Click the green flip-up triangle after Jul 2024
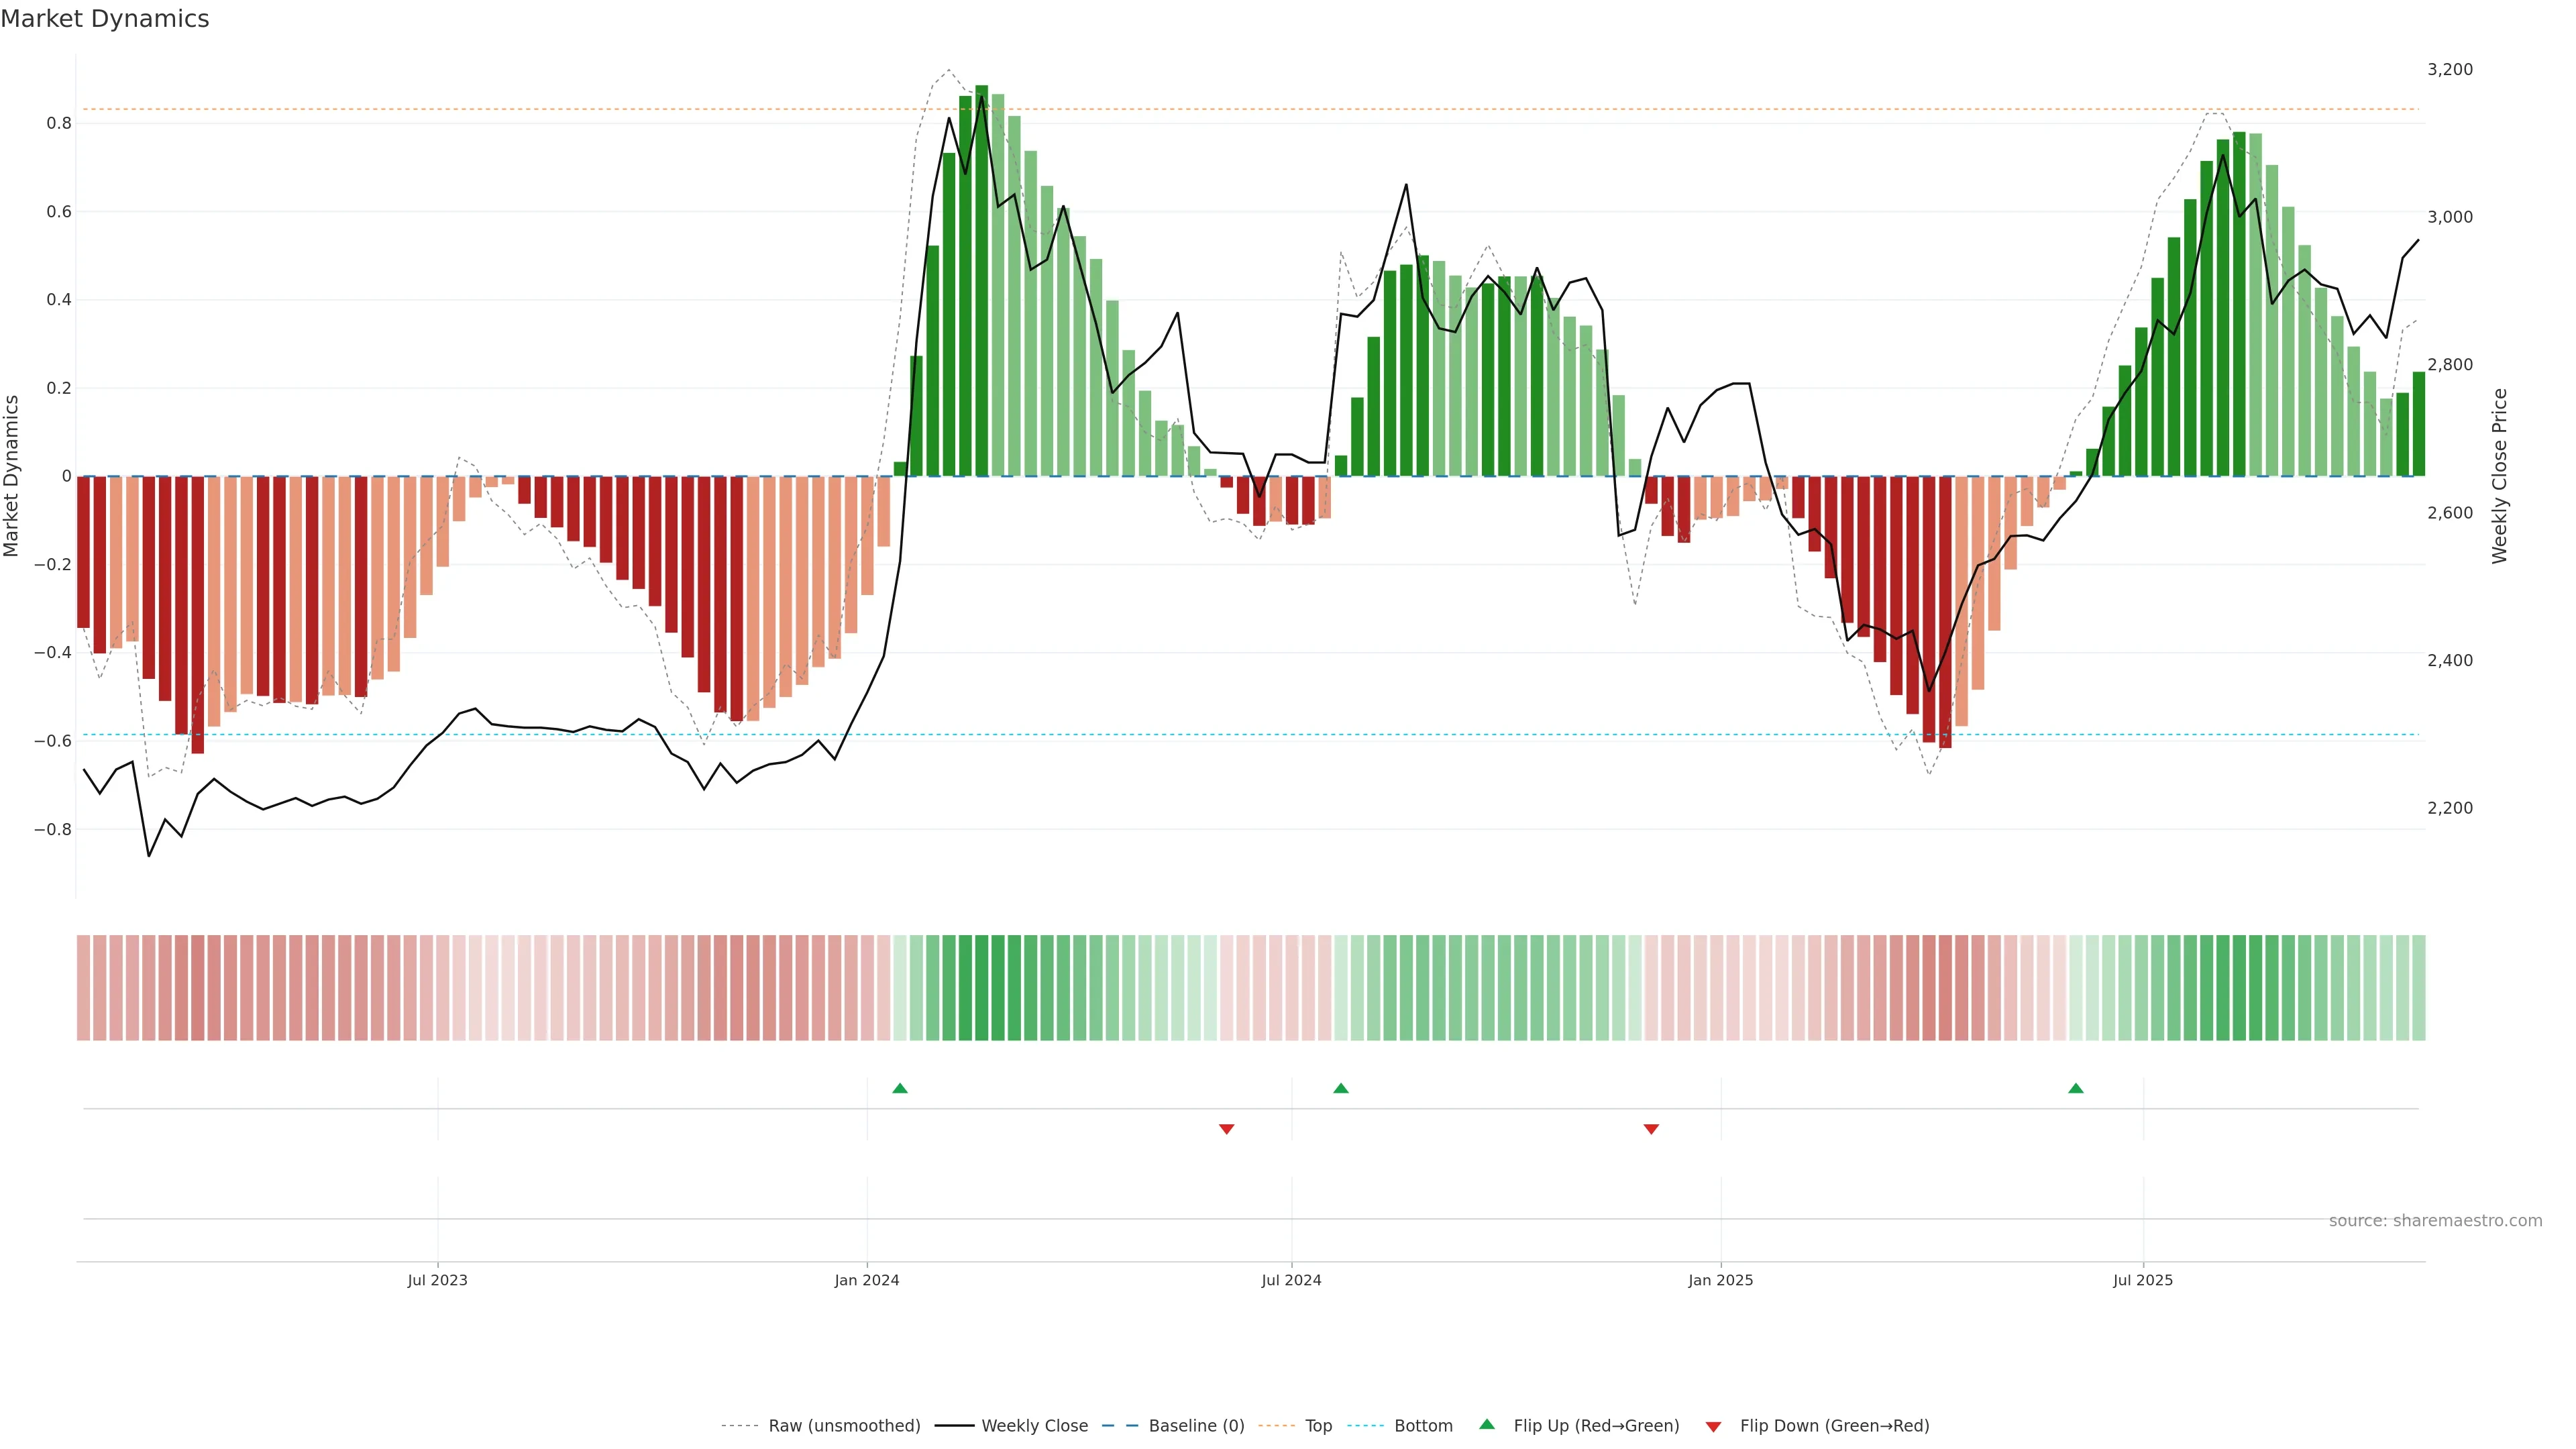 coord(1340,1088)
